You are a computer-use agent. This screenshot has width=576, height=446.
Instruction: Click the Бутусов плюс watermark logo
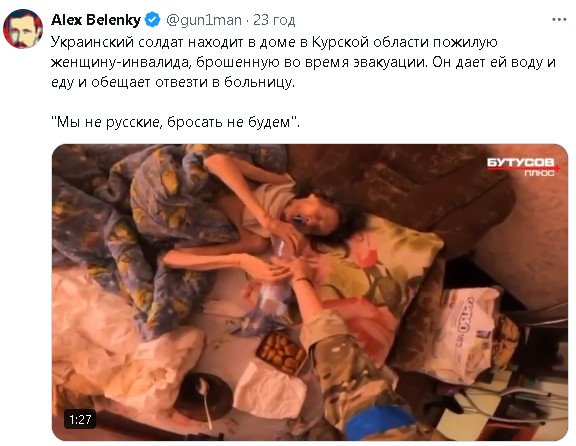(523, 166)
